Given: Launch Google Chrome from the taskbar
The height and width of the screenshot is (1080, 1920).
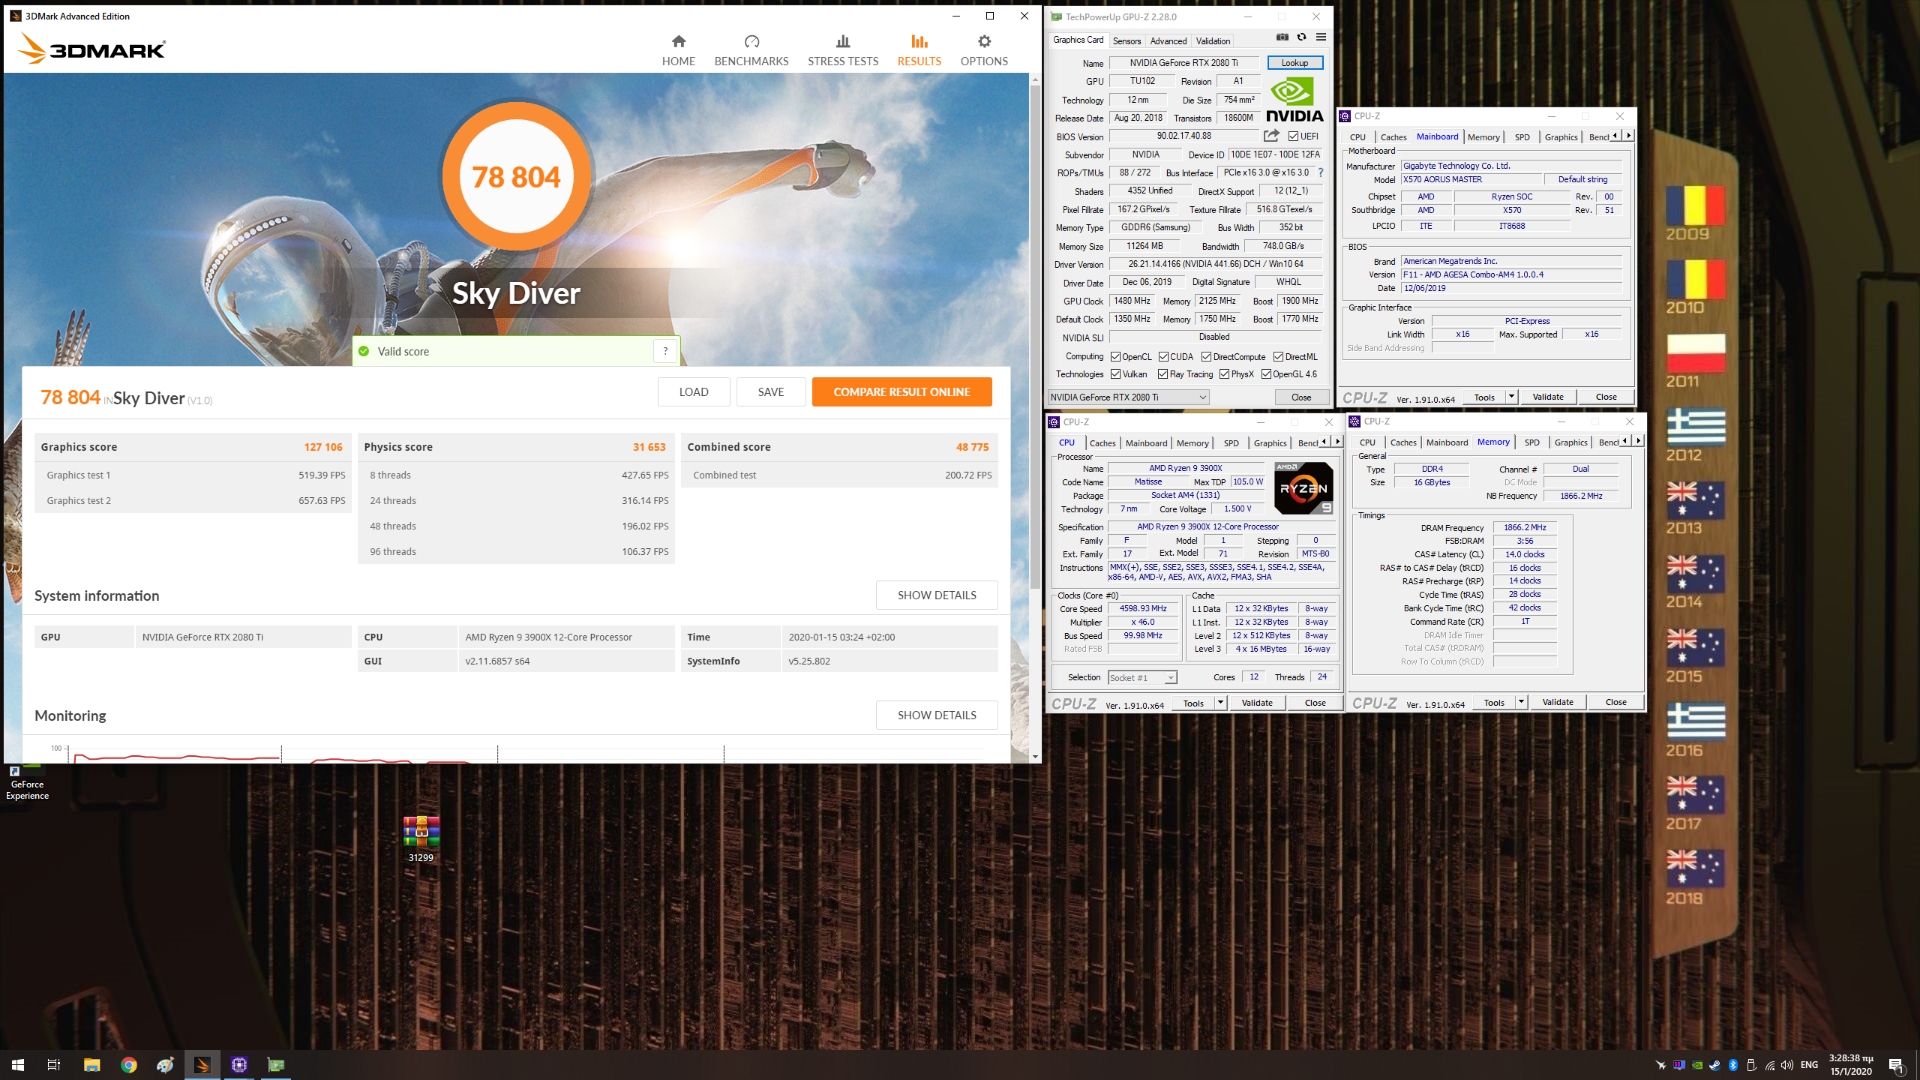Looking at the screenshot, I should 128,1065.
